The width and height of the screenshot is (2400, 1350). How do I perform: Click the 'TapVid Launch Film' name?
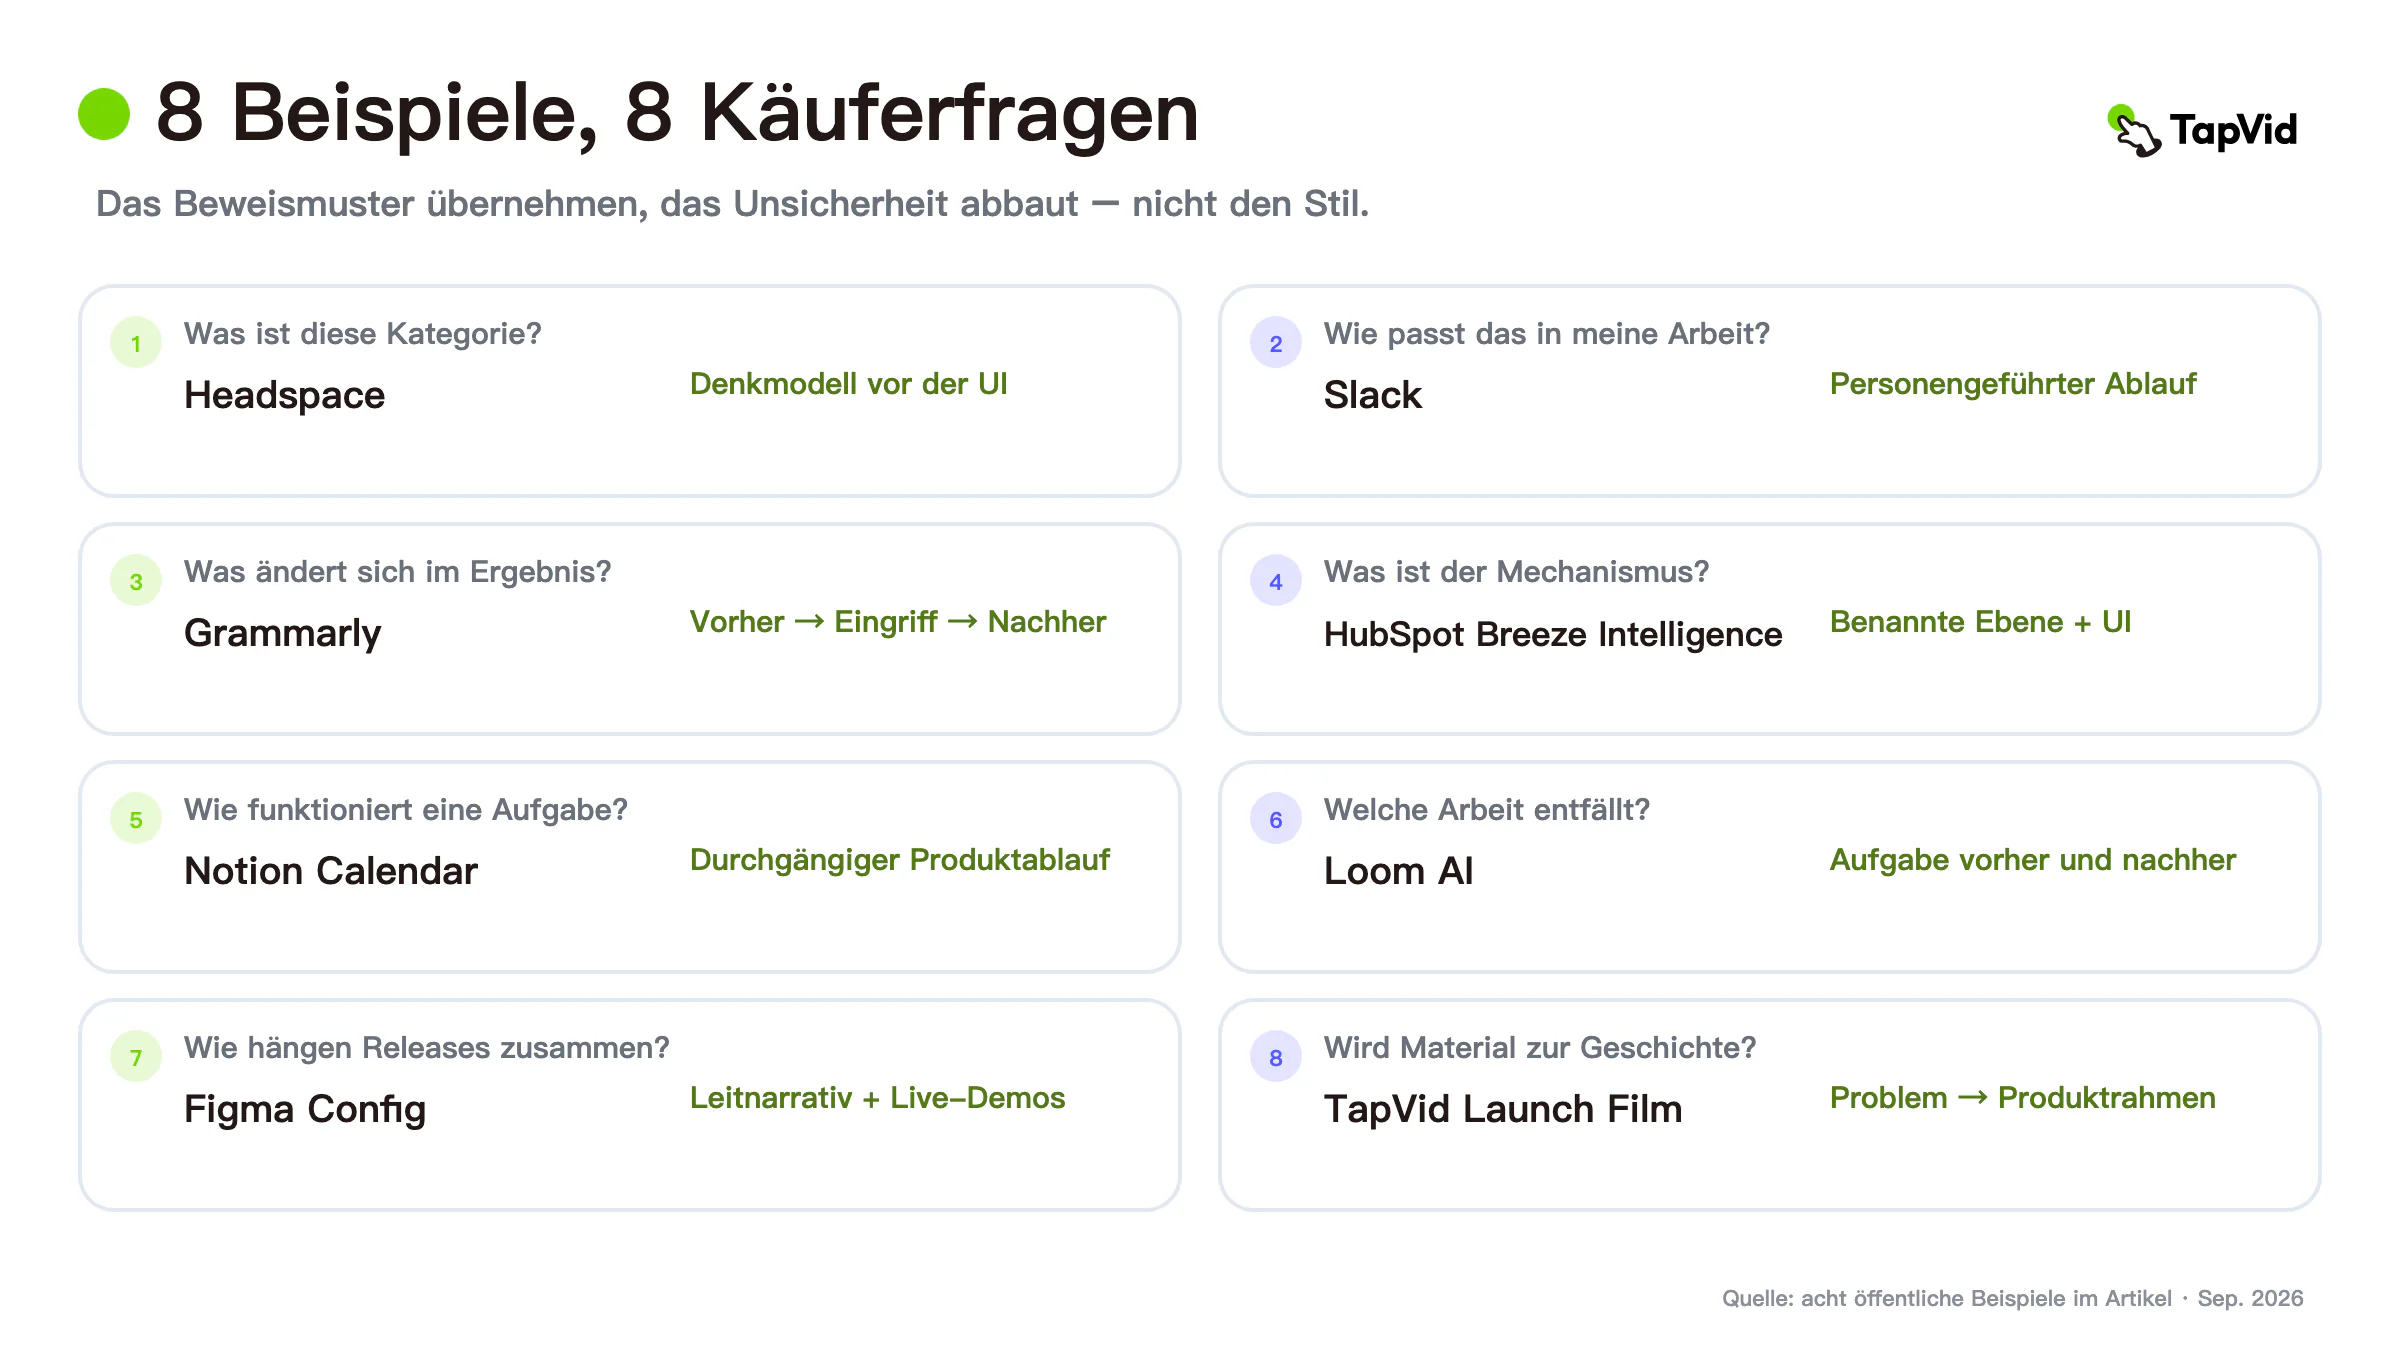1502,1109
